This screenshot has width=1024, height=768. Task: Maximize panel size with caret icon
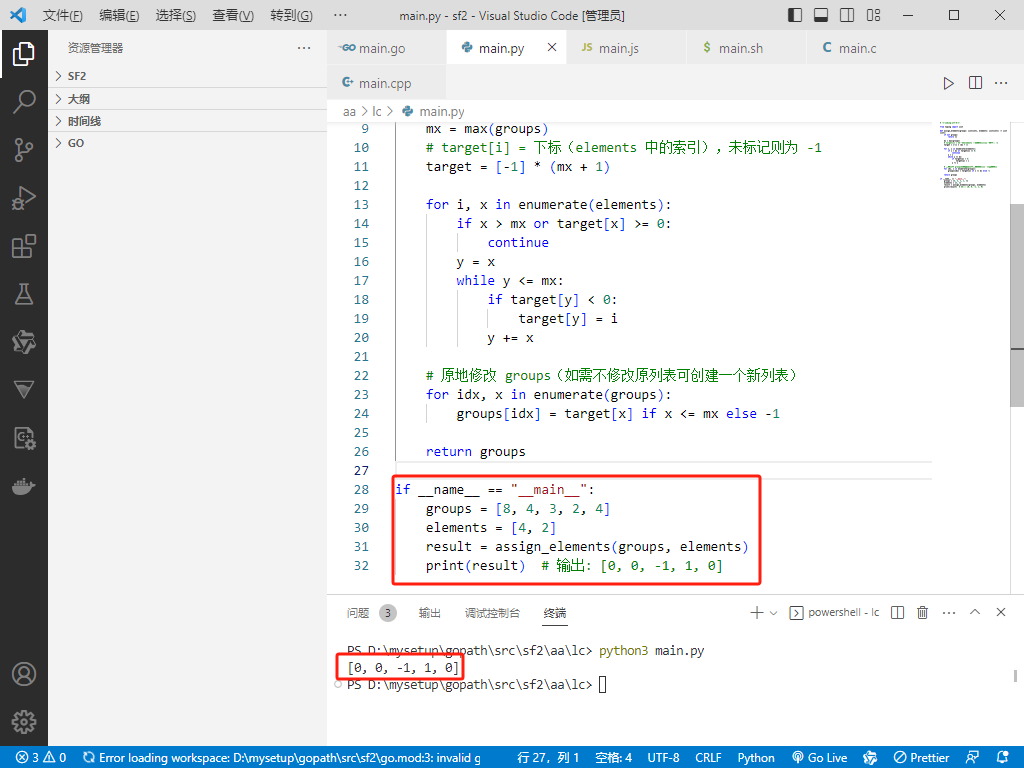[975, 613]
